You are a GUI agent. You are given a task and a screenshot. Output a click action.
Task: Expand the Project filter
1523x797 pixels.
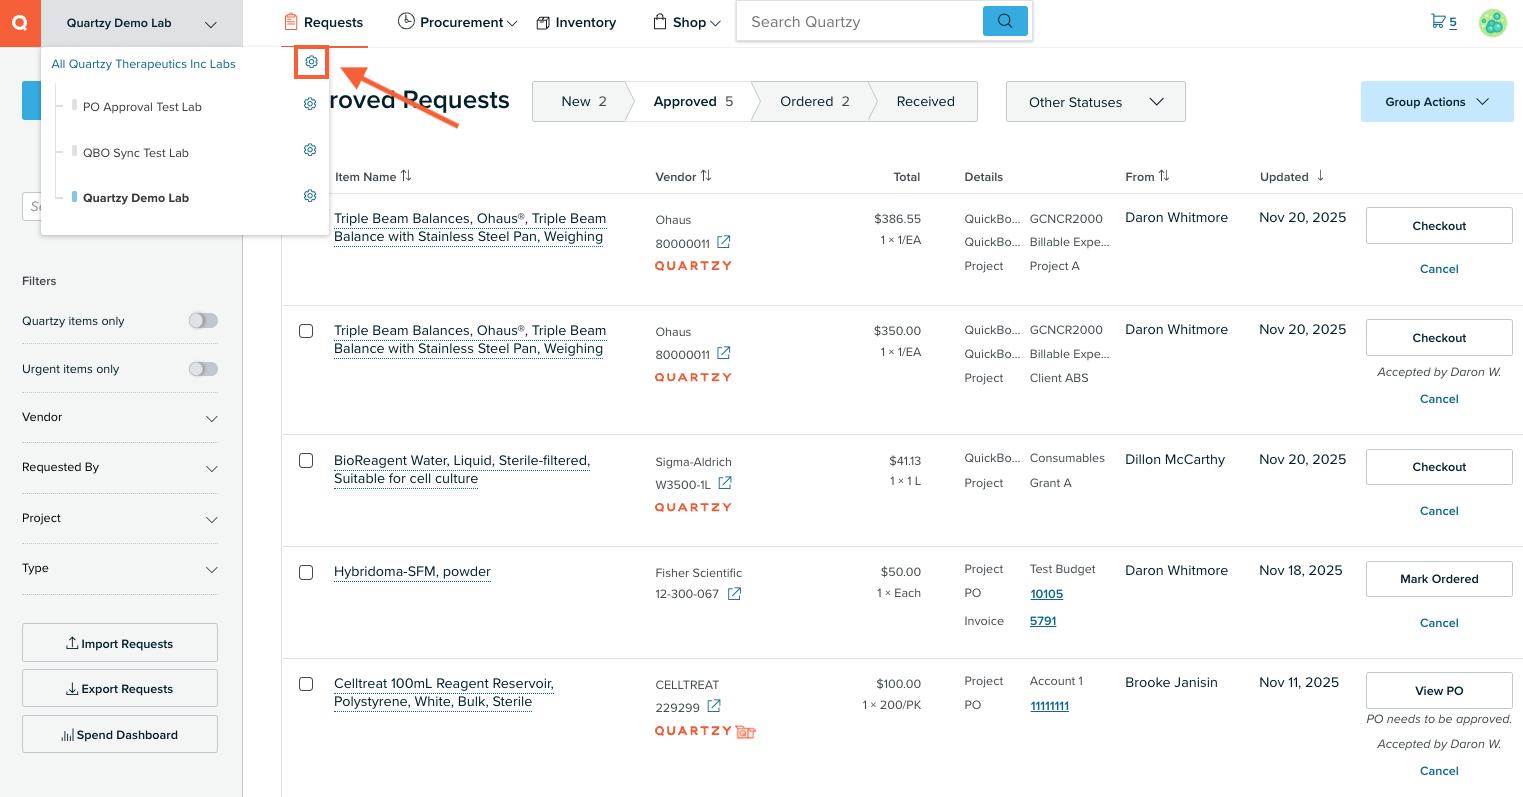120,518
